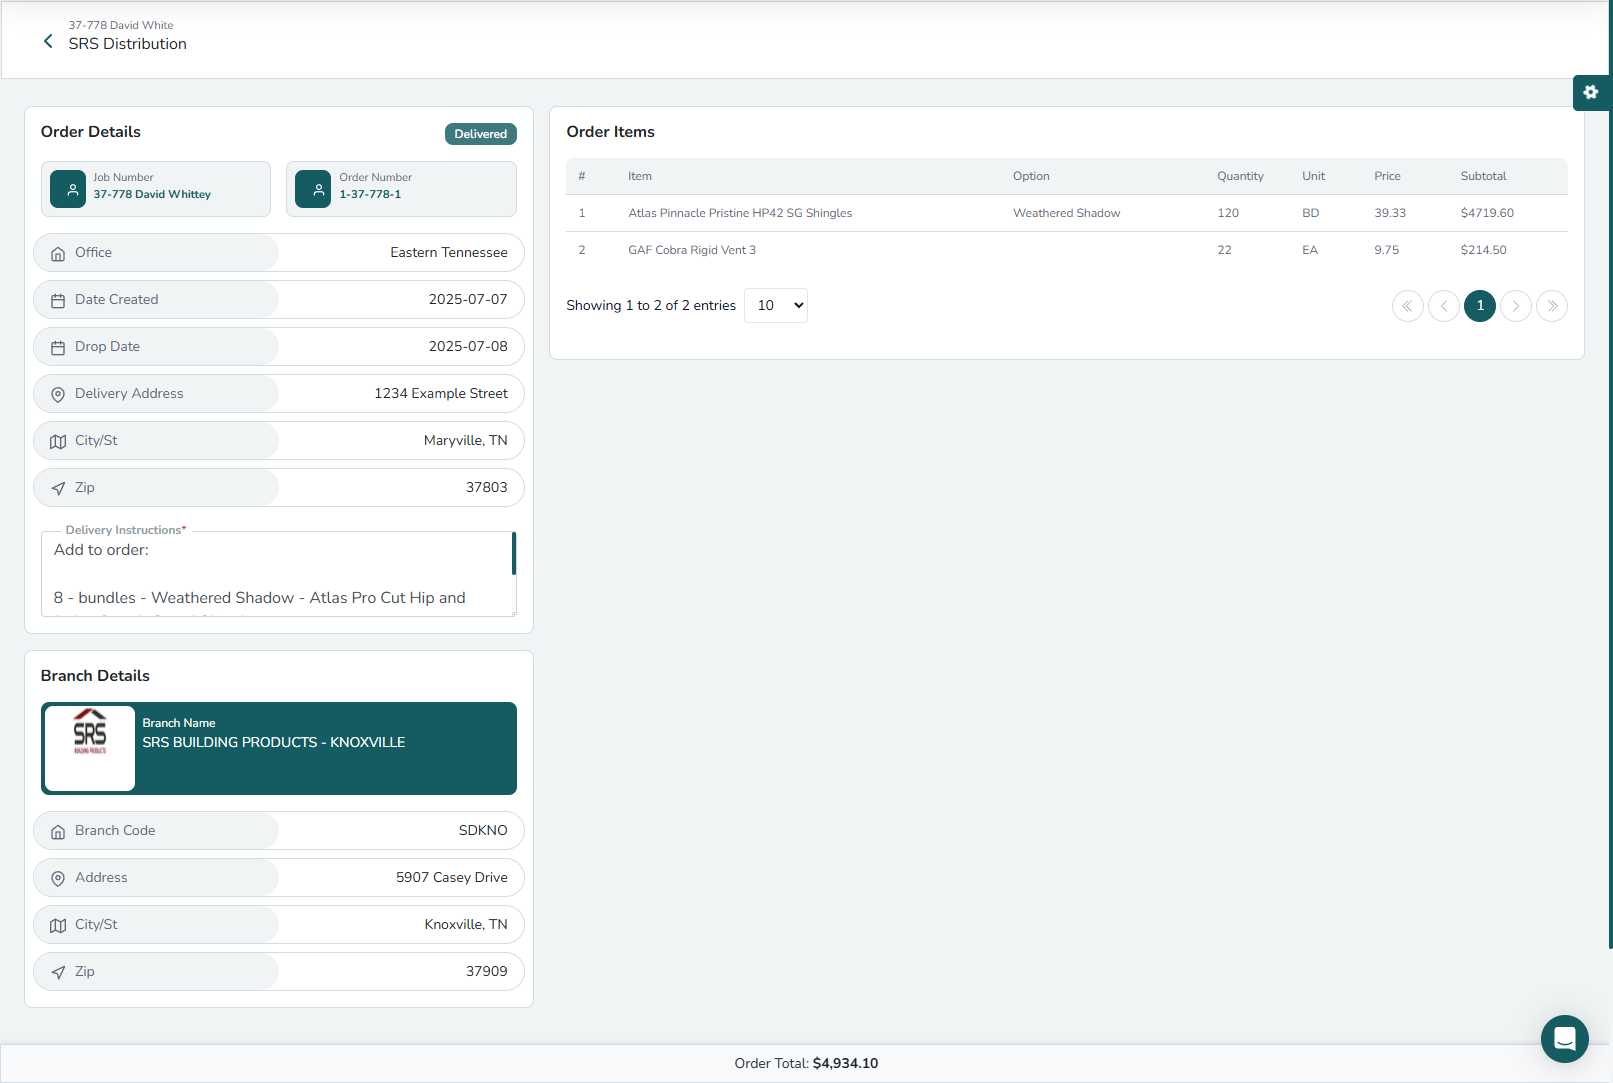
Task: Open the settings gear panel
Action: [1590, 93]
